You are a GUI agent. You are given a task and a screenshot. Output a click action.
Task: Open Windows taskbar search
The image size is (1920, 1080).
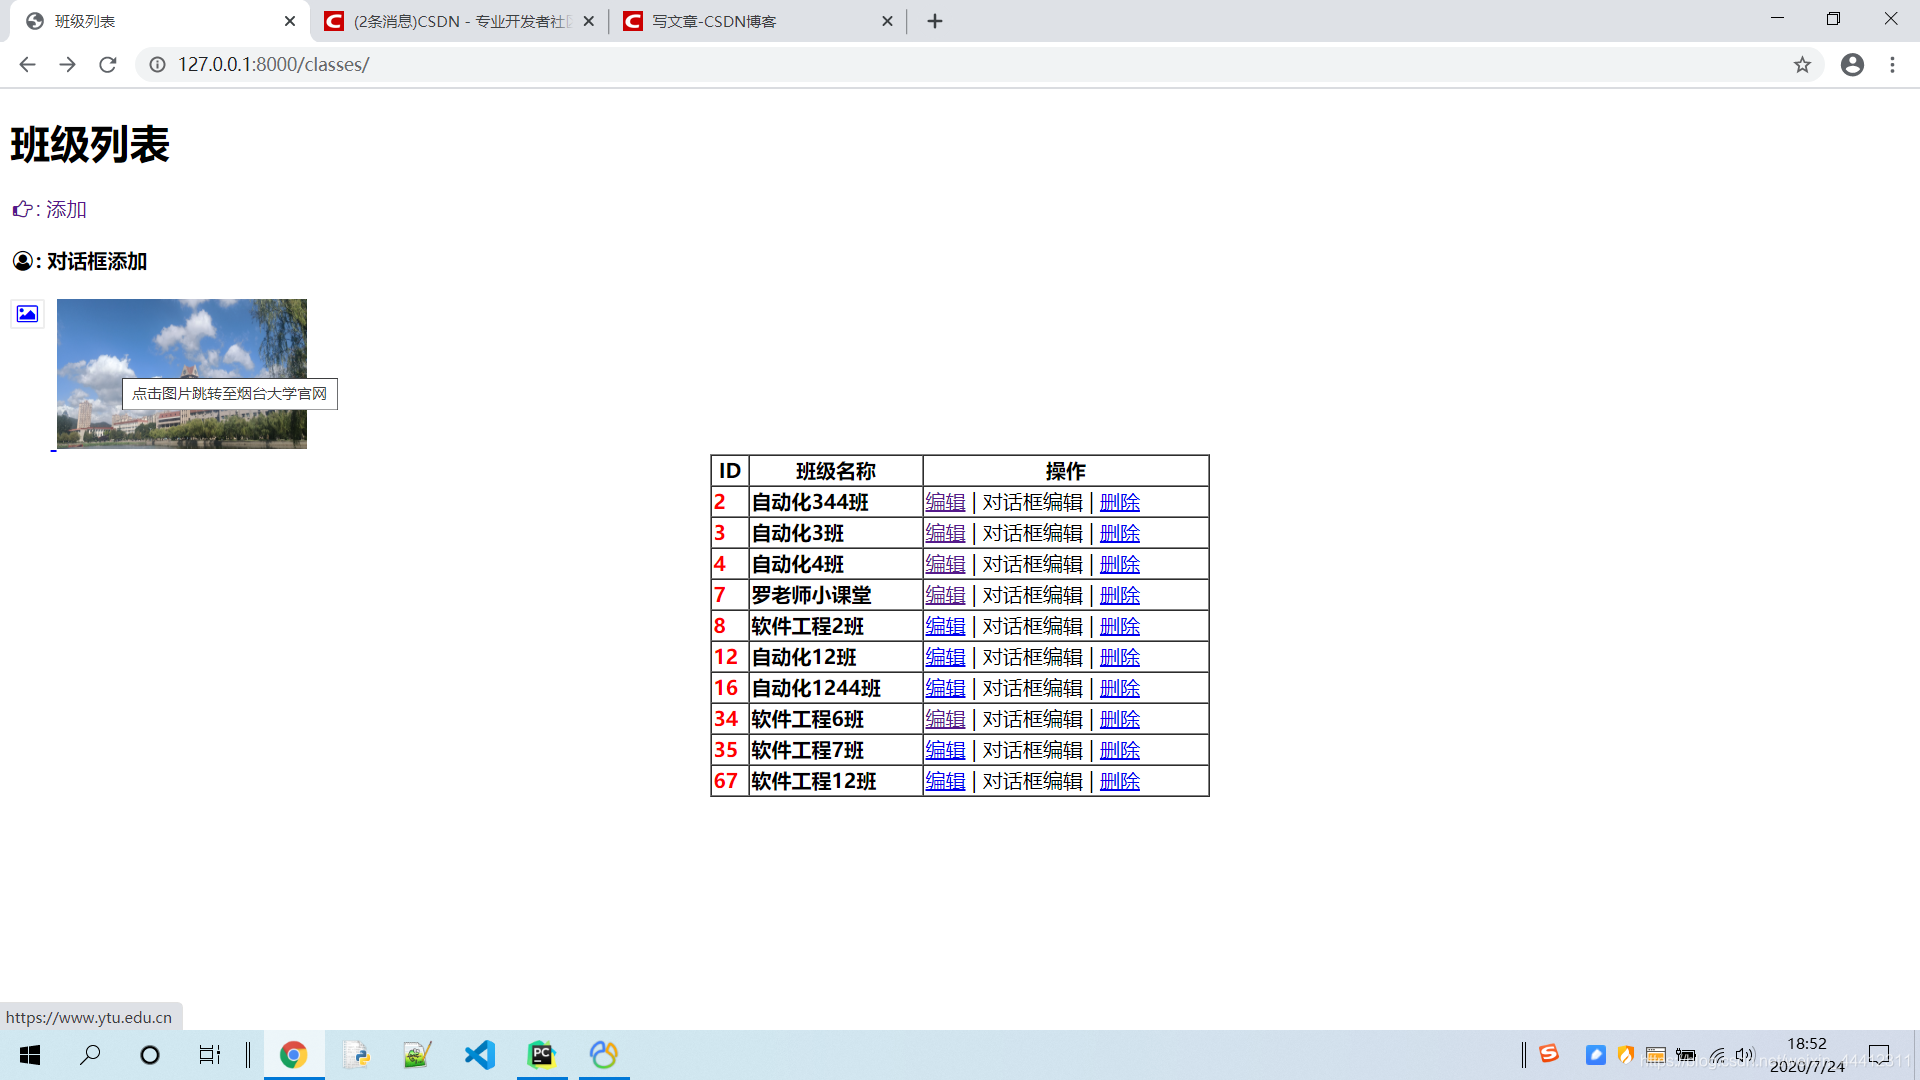coord(90,1055)
